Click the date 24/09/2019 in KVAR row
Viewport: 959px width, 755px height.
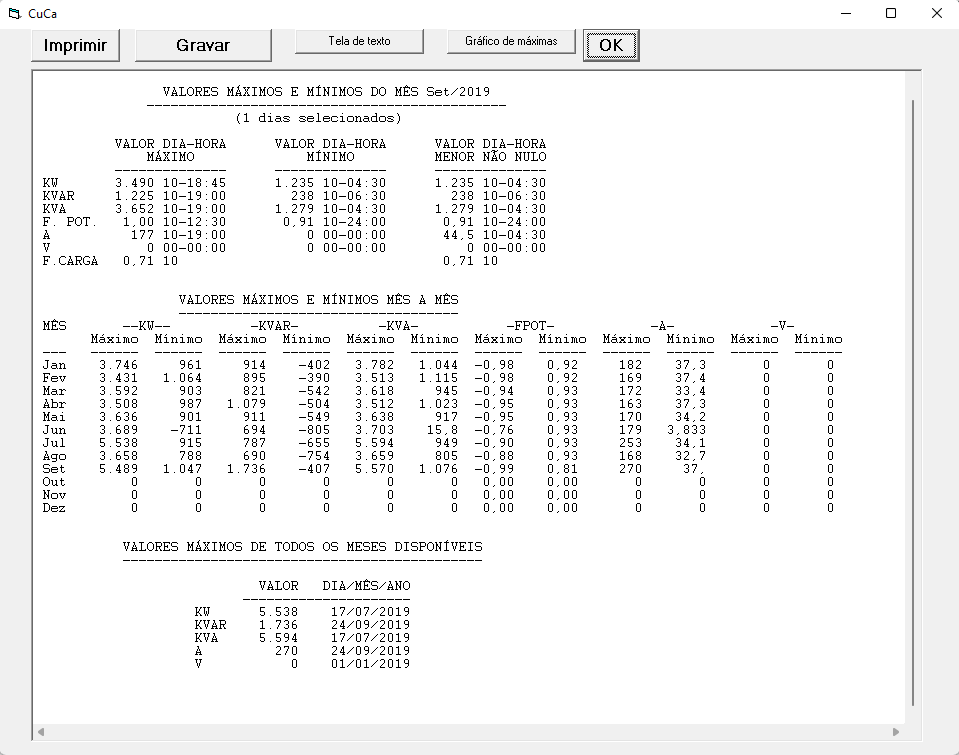pos(369,625)
